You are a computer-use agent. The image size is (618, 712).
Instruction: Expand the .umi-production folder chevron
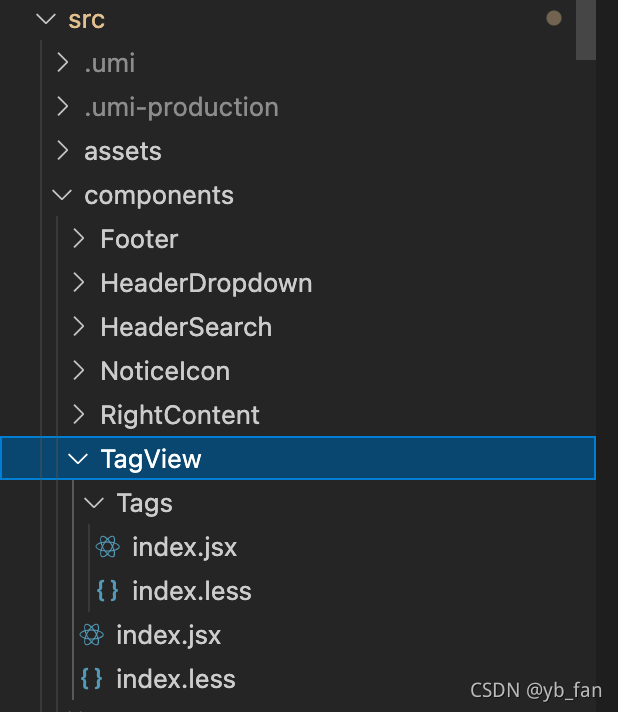(x=62, y=107)
